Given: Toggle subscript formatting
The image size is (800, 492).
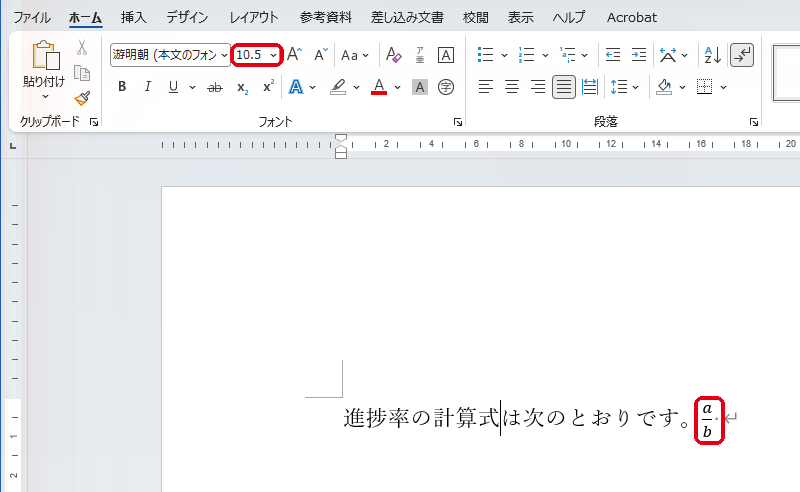Looking at the screenshot, I should (242, 88).
